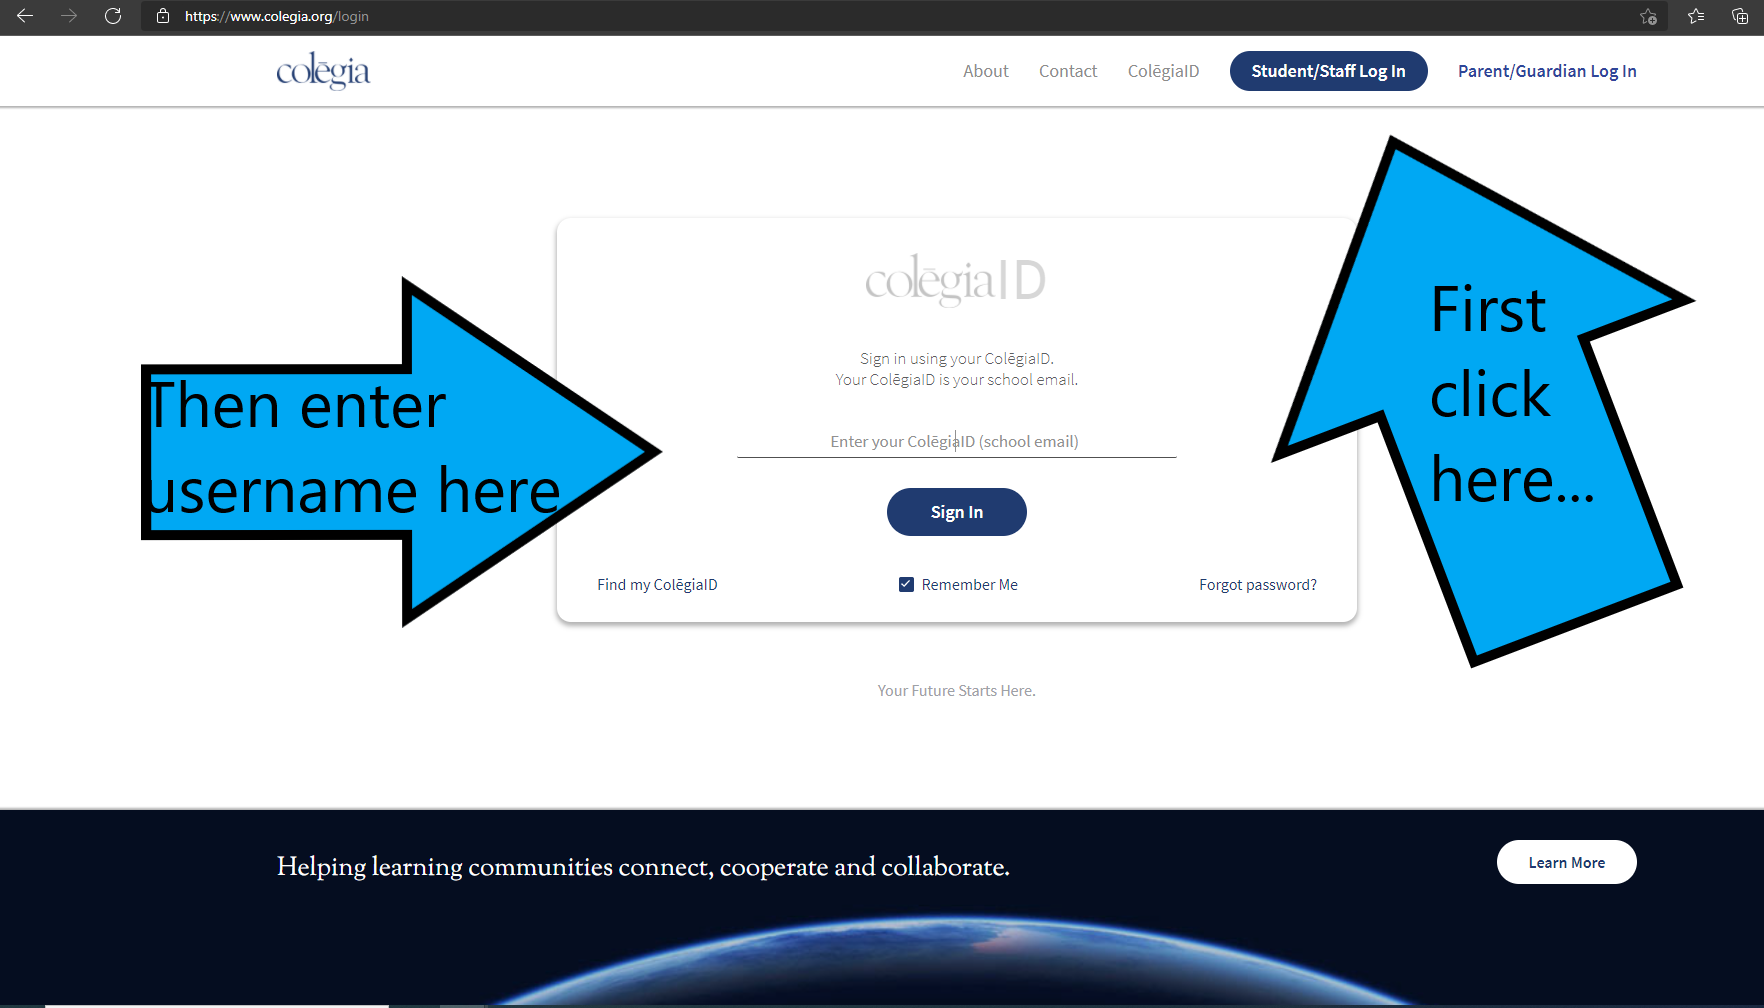Open the browser Collections icon
This screenshot has height=1008, width=1764.
[x=1740, y=16]
